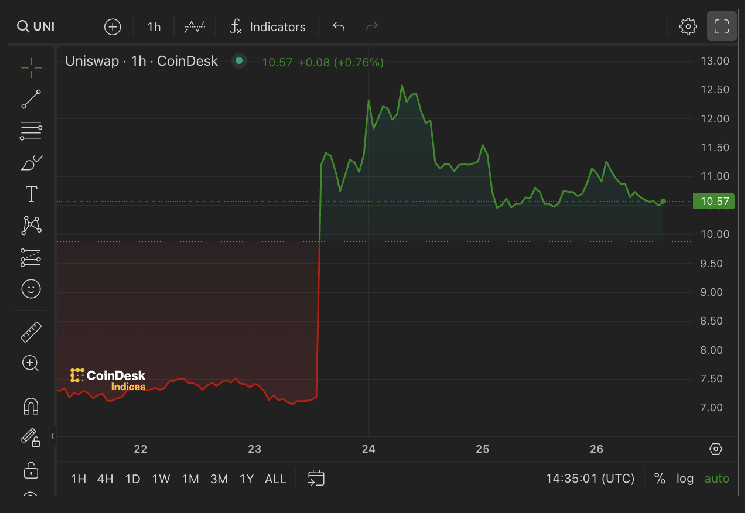Click the fullscreen mode button
This screenshot has width=745, height=513.
pos(721,26)
